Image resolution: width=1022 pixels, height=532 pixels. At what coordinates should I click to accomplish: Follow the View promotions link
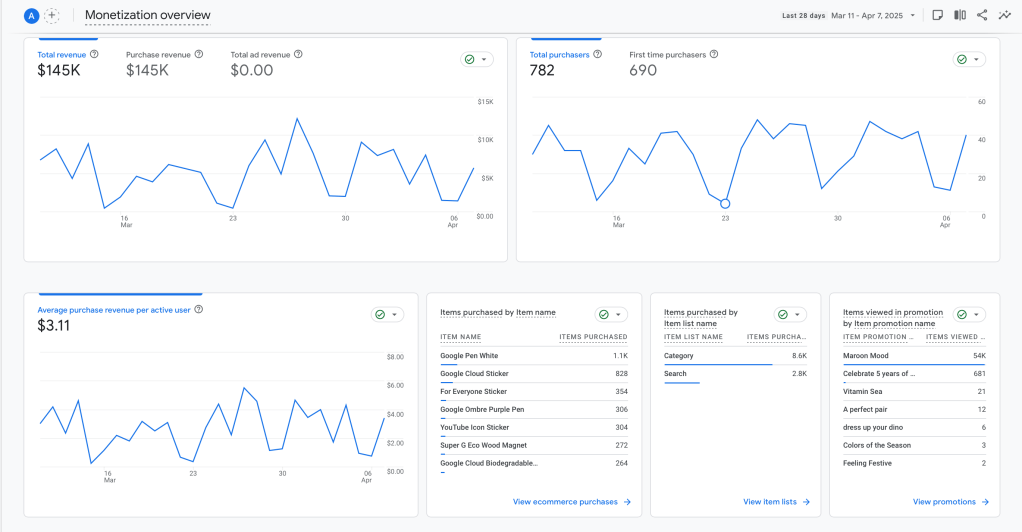point(950,502)
